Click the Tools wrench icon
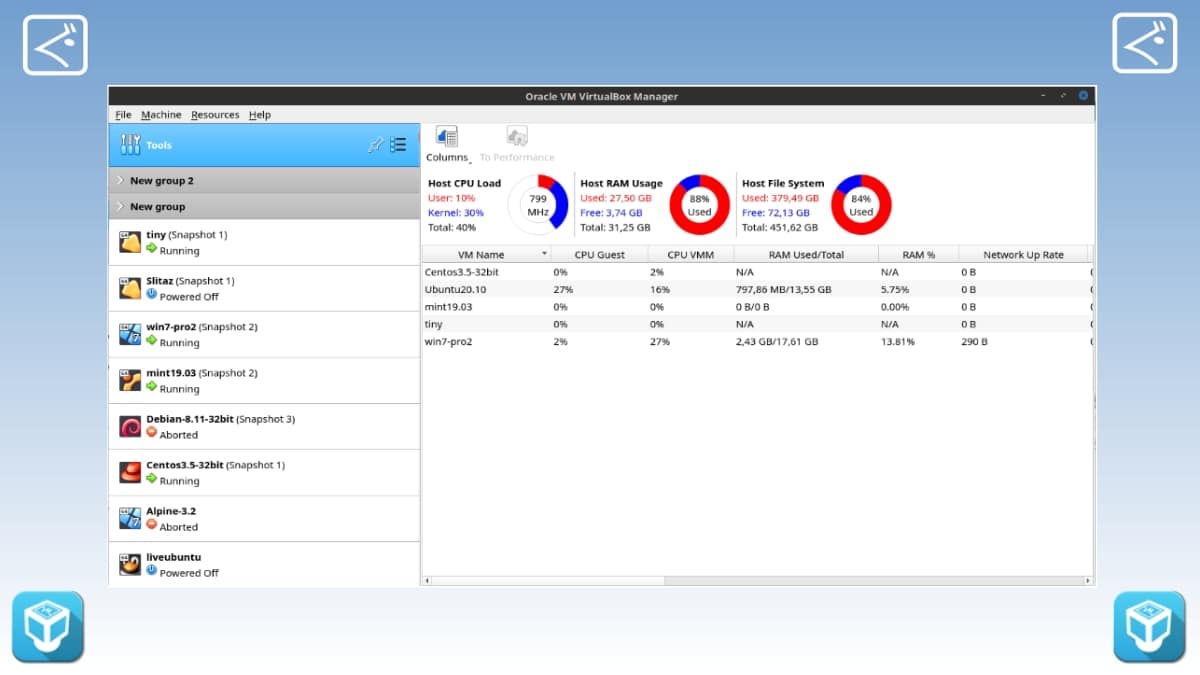1200x675 pixels. (130, 145)
